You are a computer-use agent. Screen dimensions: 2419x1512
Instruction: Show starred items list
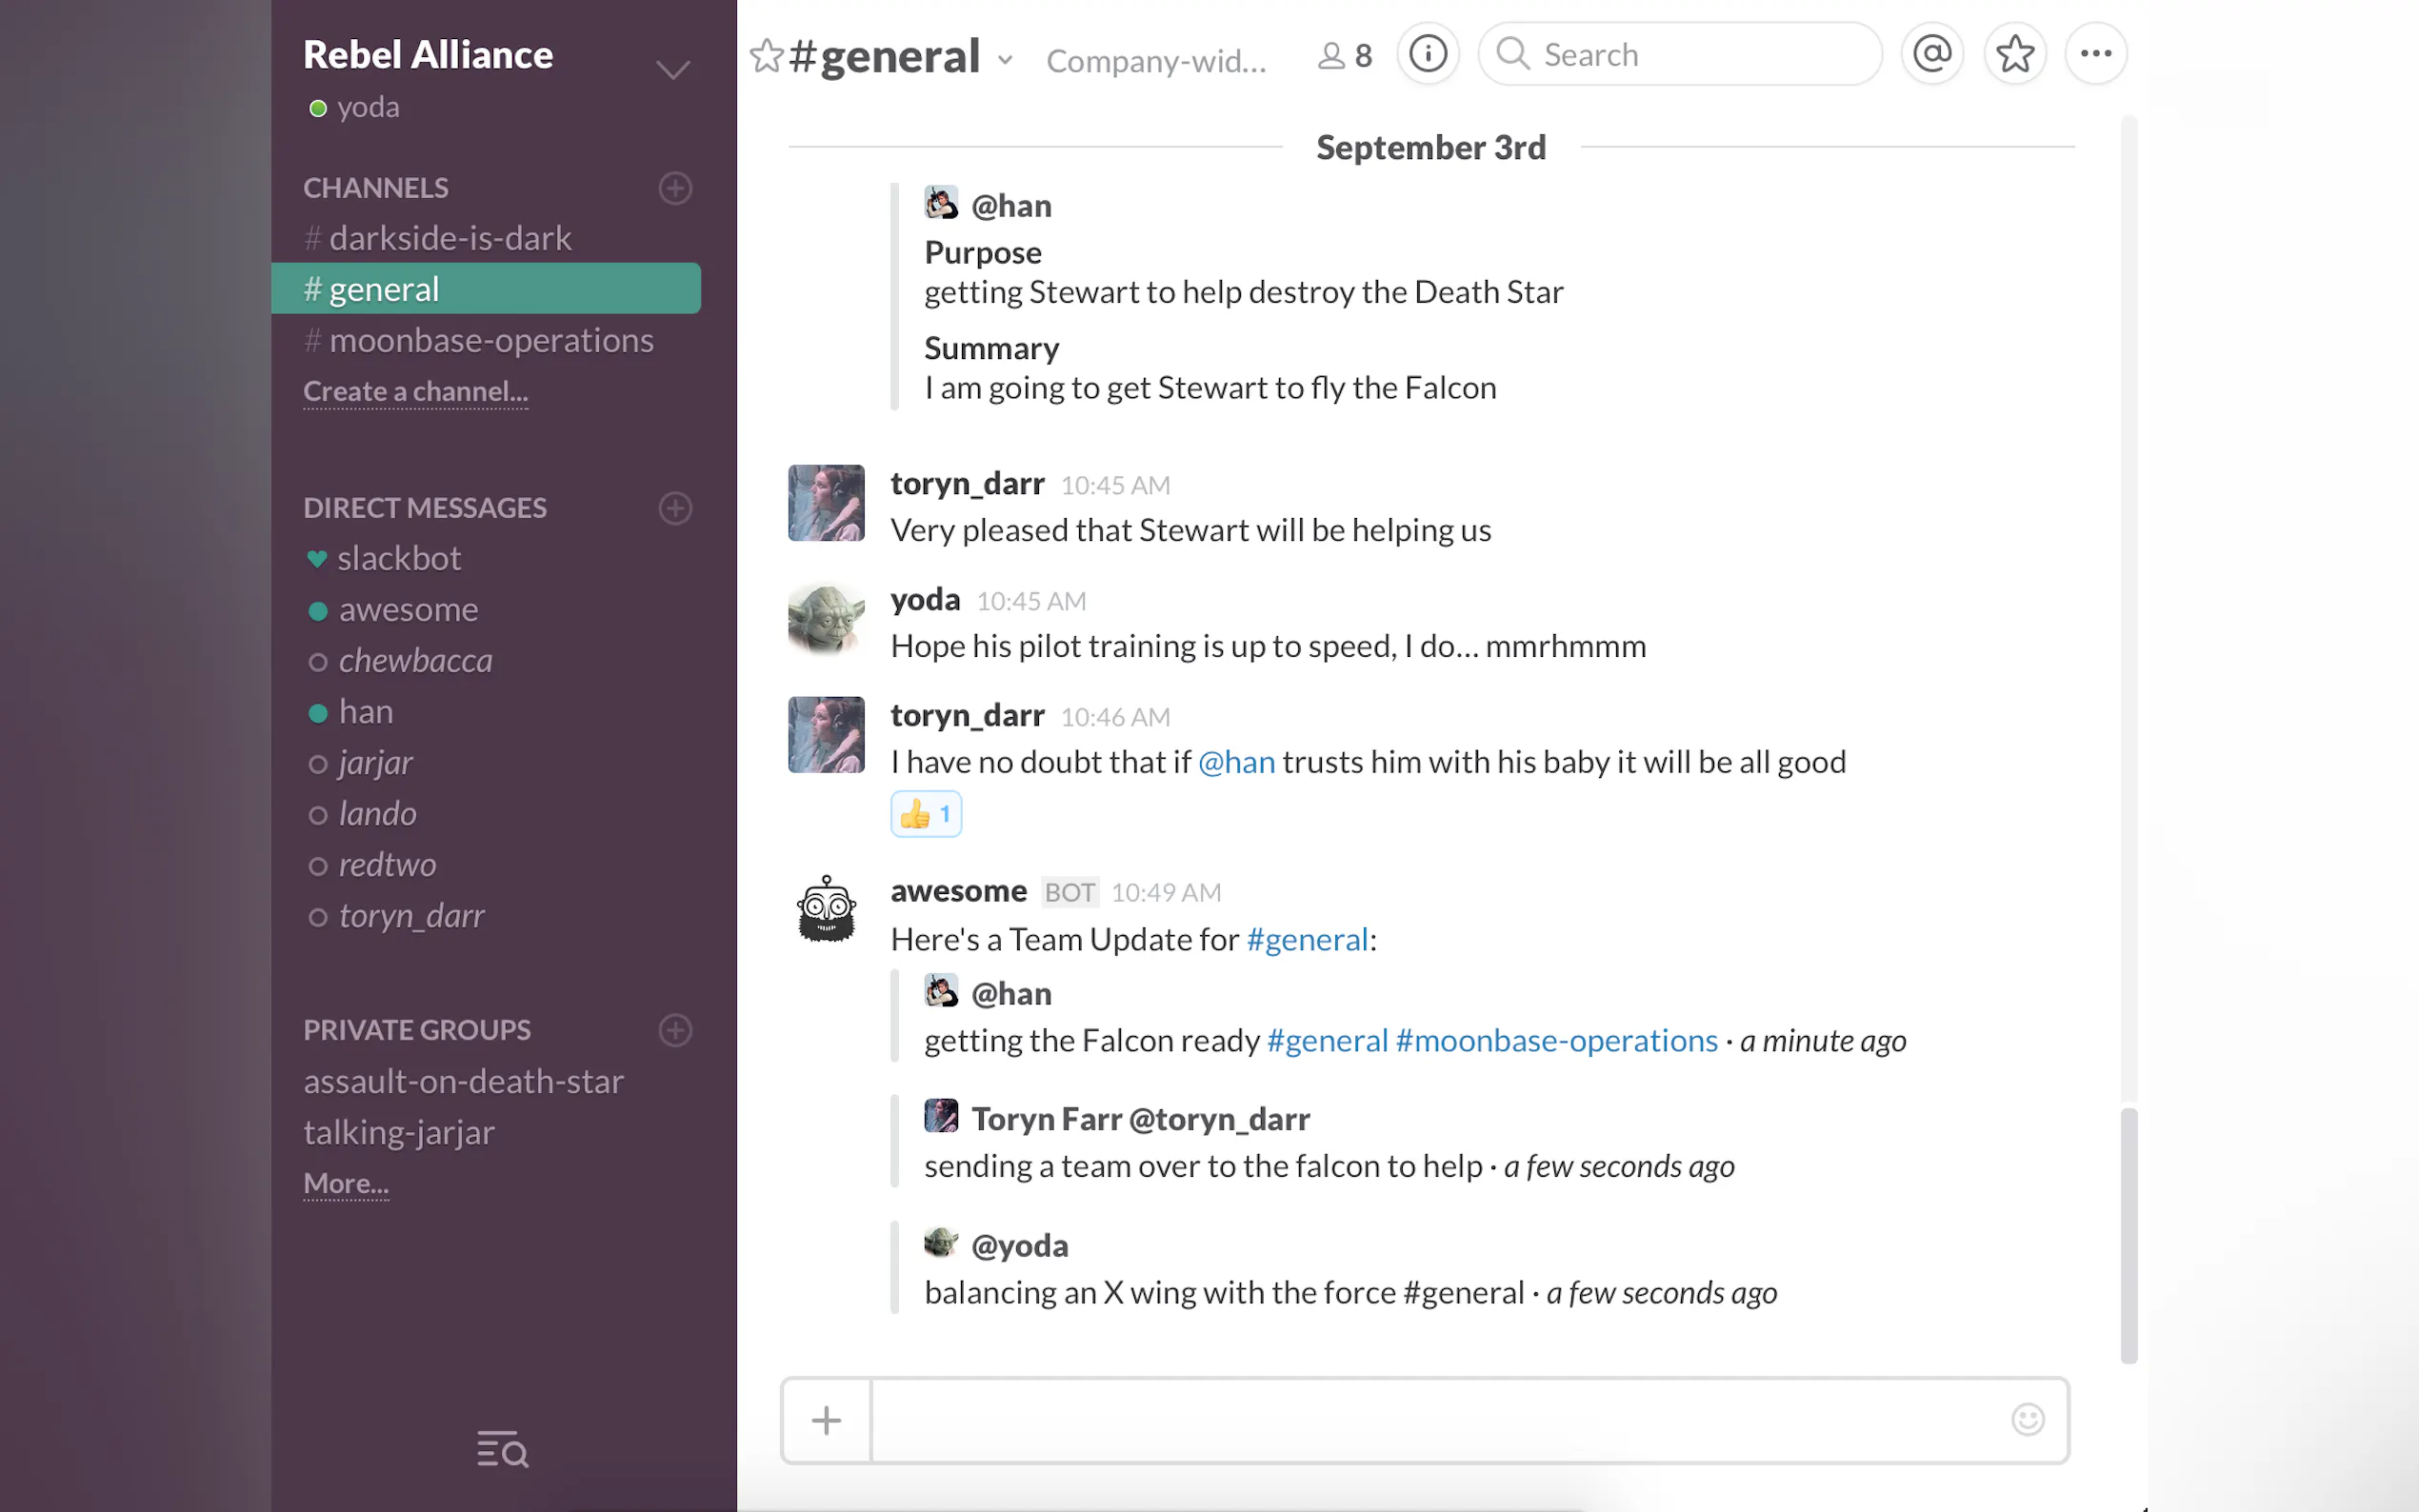click(2015, 54)
